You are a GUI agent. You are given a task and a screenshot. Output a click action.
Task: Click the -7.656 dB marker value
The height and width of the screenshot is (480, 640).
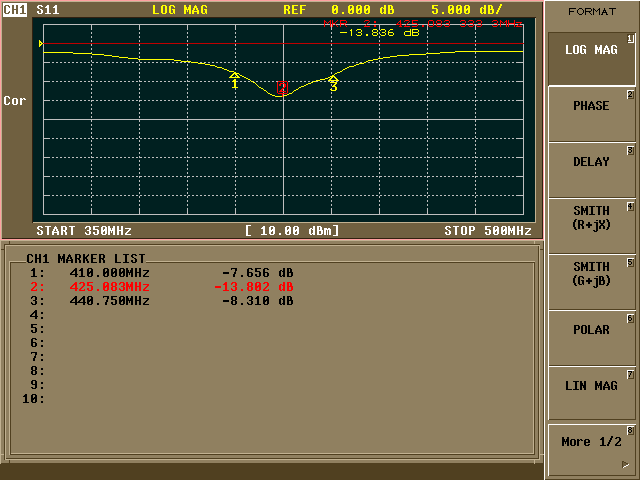point(258,273)
